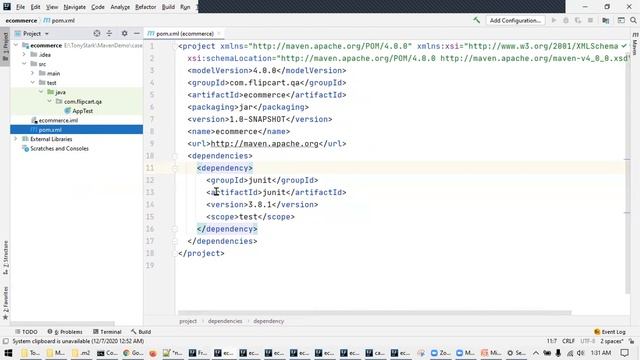Click Collapse All icon in Project panel
The width and height of the screenshot is (640, 360).
109,33
